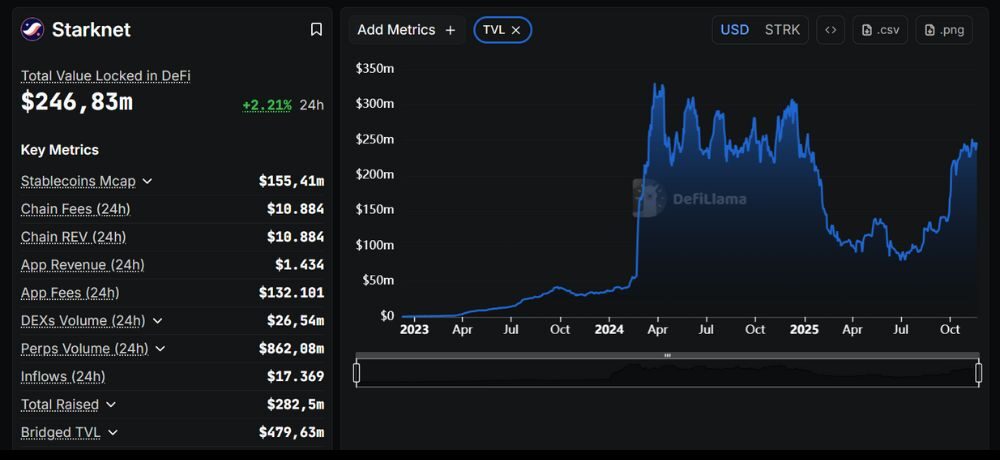This screenshot has width=1000, height=460.
Task: Bookmark the Starknet chain
Action: tap(316, 30)
